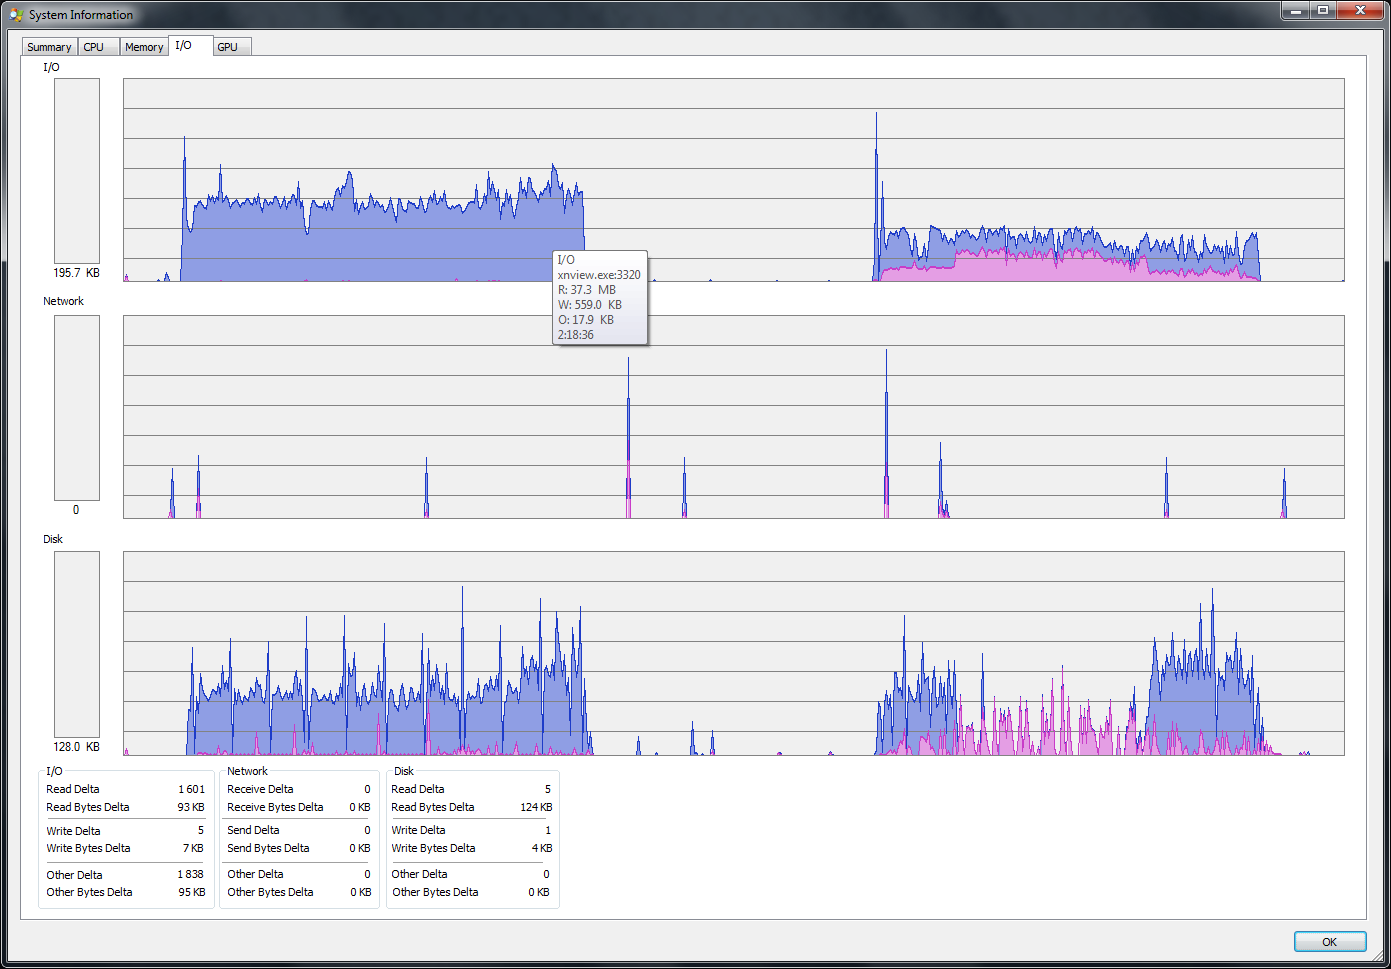1391x969 pixels.
Task: Click I/O Read Delta value 1 601
Action: pyautogui.click(x=191, y=789)
